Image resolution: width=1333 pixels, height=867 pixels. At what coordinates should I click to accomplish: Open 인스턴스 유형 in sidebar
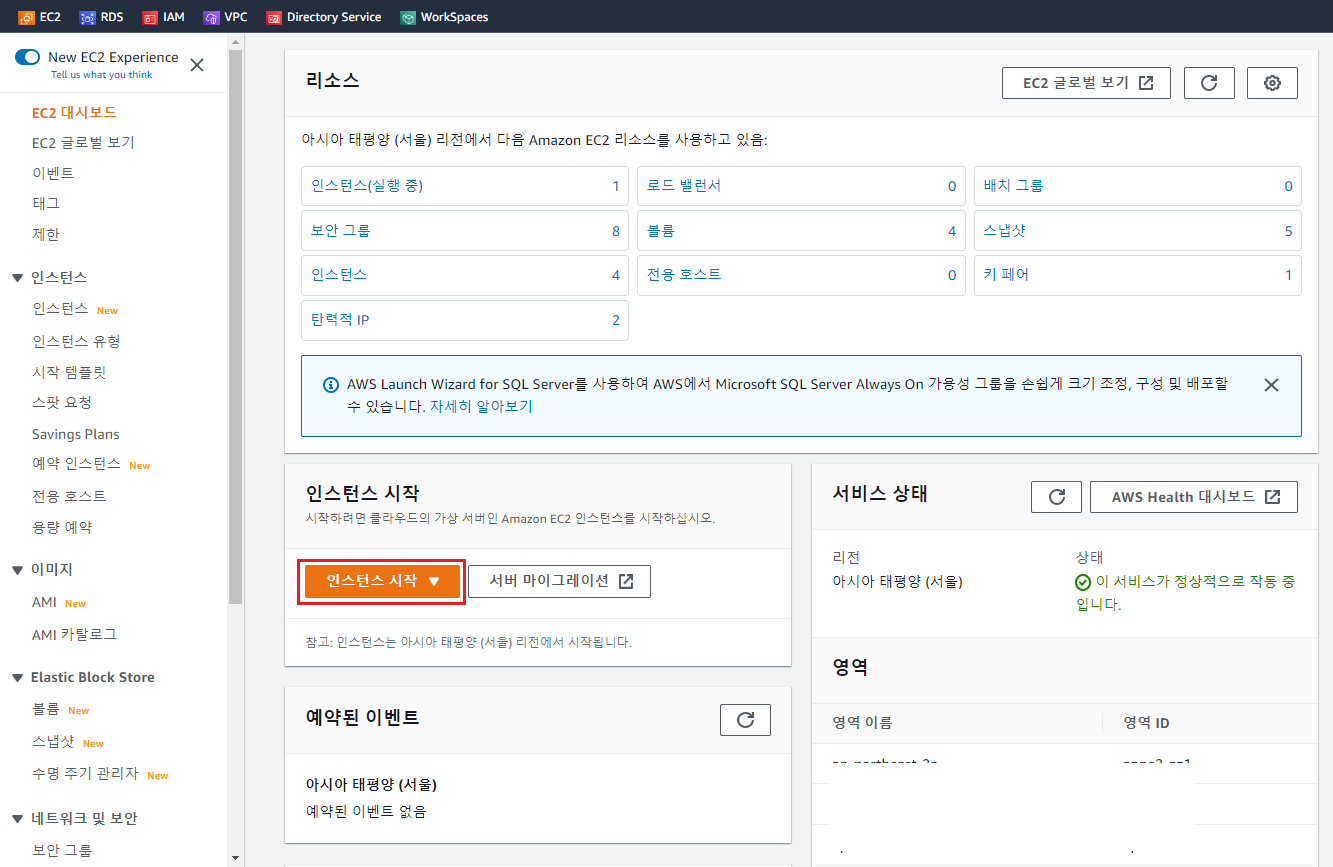(x=76, y=341)
